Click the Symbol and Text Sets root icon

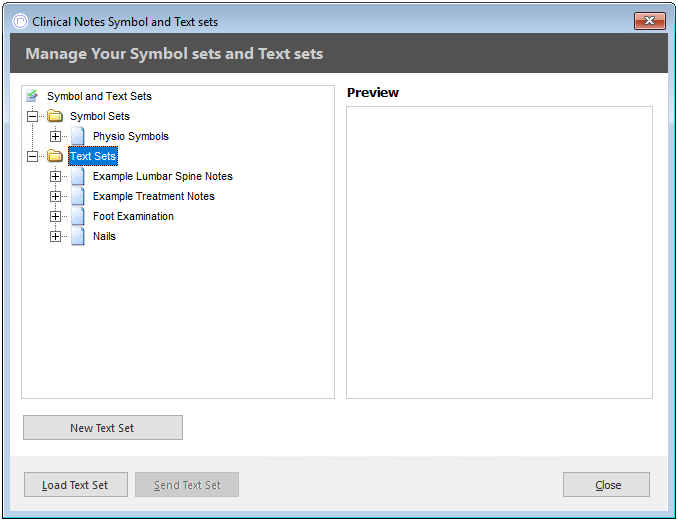32,96
